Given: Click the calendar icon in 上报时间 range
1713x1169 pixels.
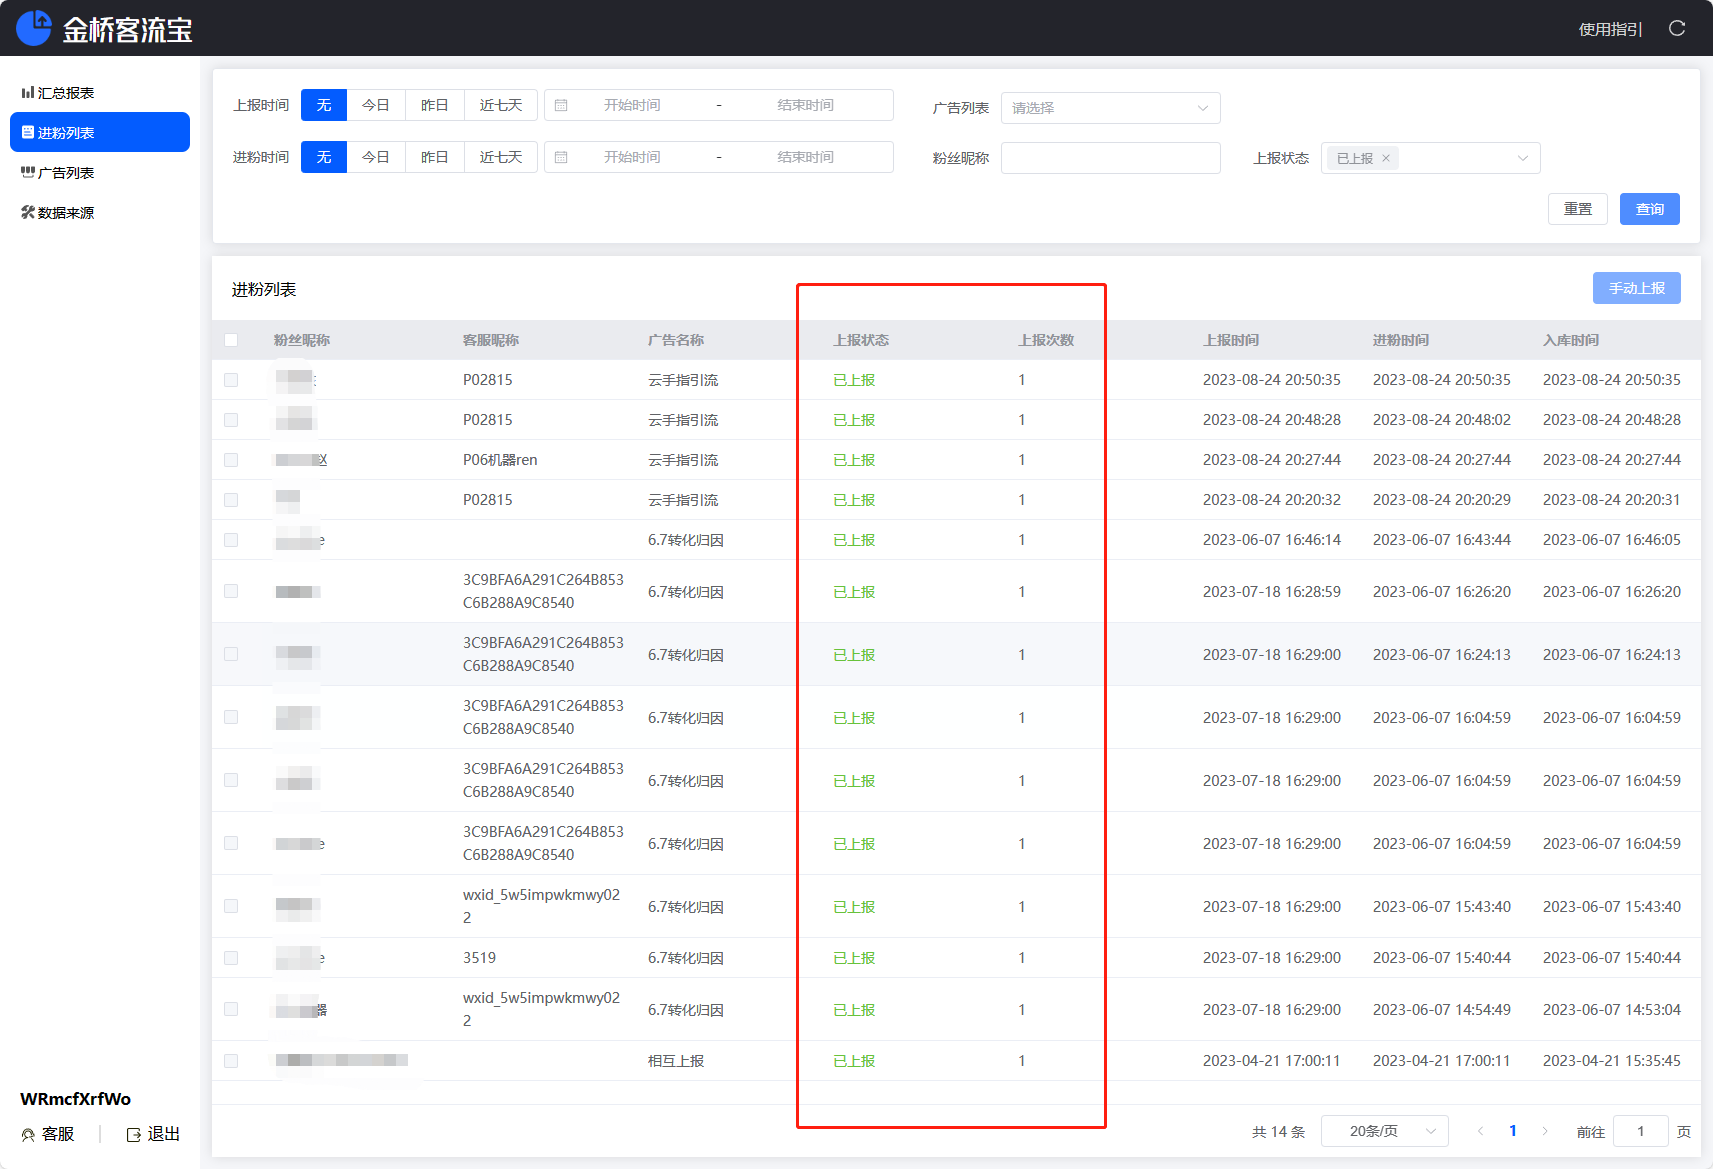Looking at the screenshot, I should click(x=561, y=105).
